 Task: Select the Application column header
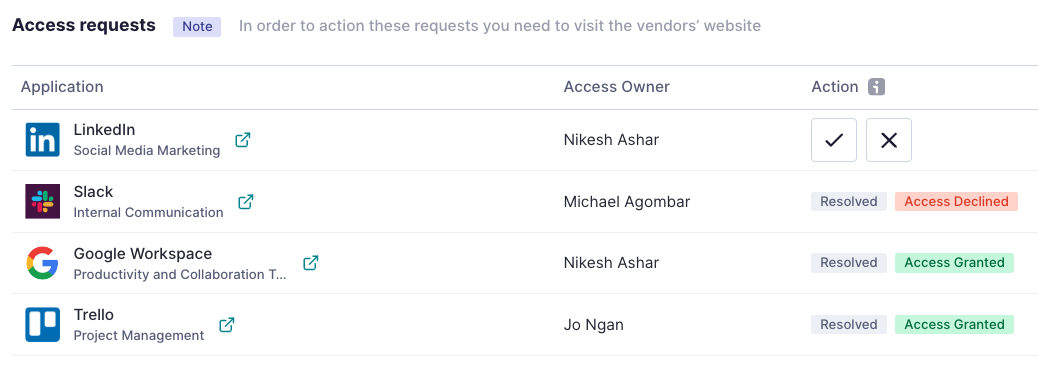(x=62, y=87)
